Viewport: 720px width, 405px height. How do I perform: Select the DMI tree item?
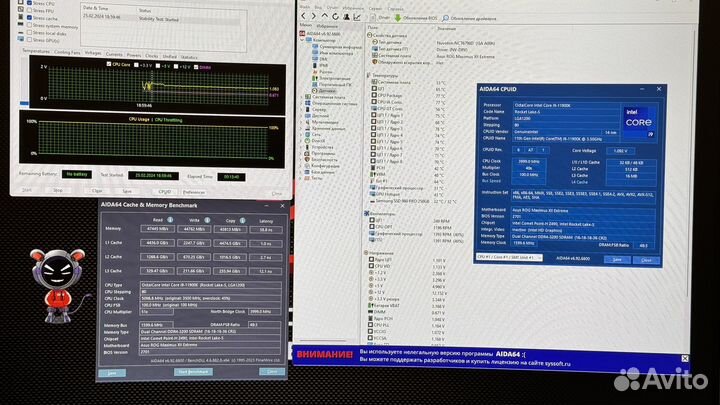pos(320,59)
